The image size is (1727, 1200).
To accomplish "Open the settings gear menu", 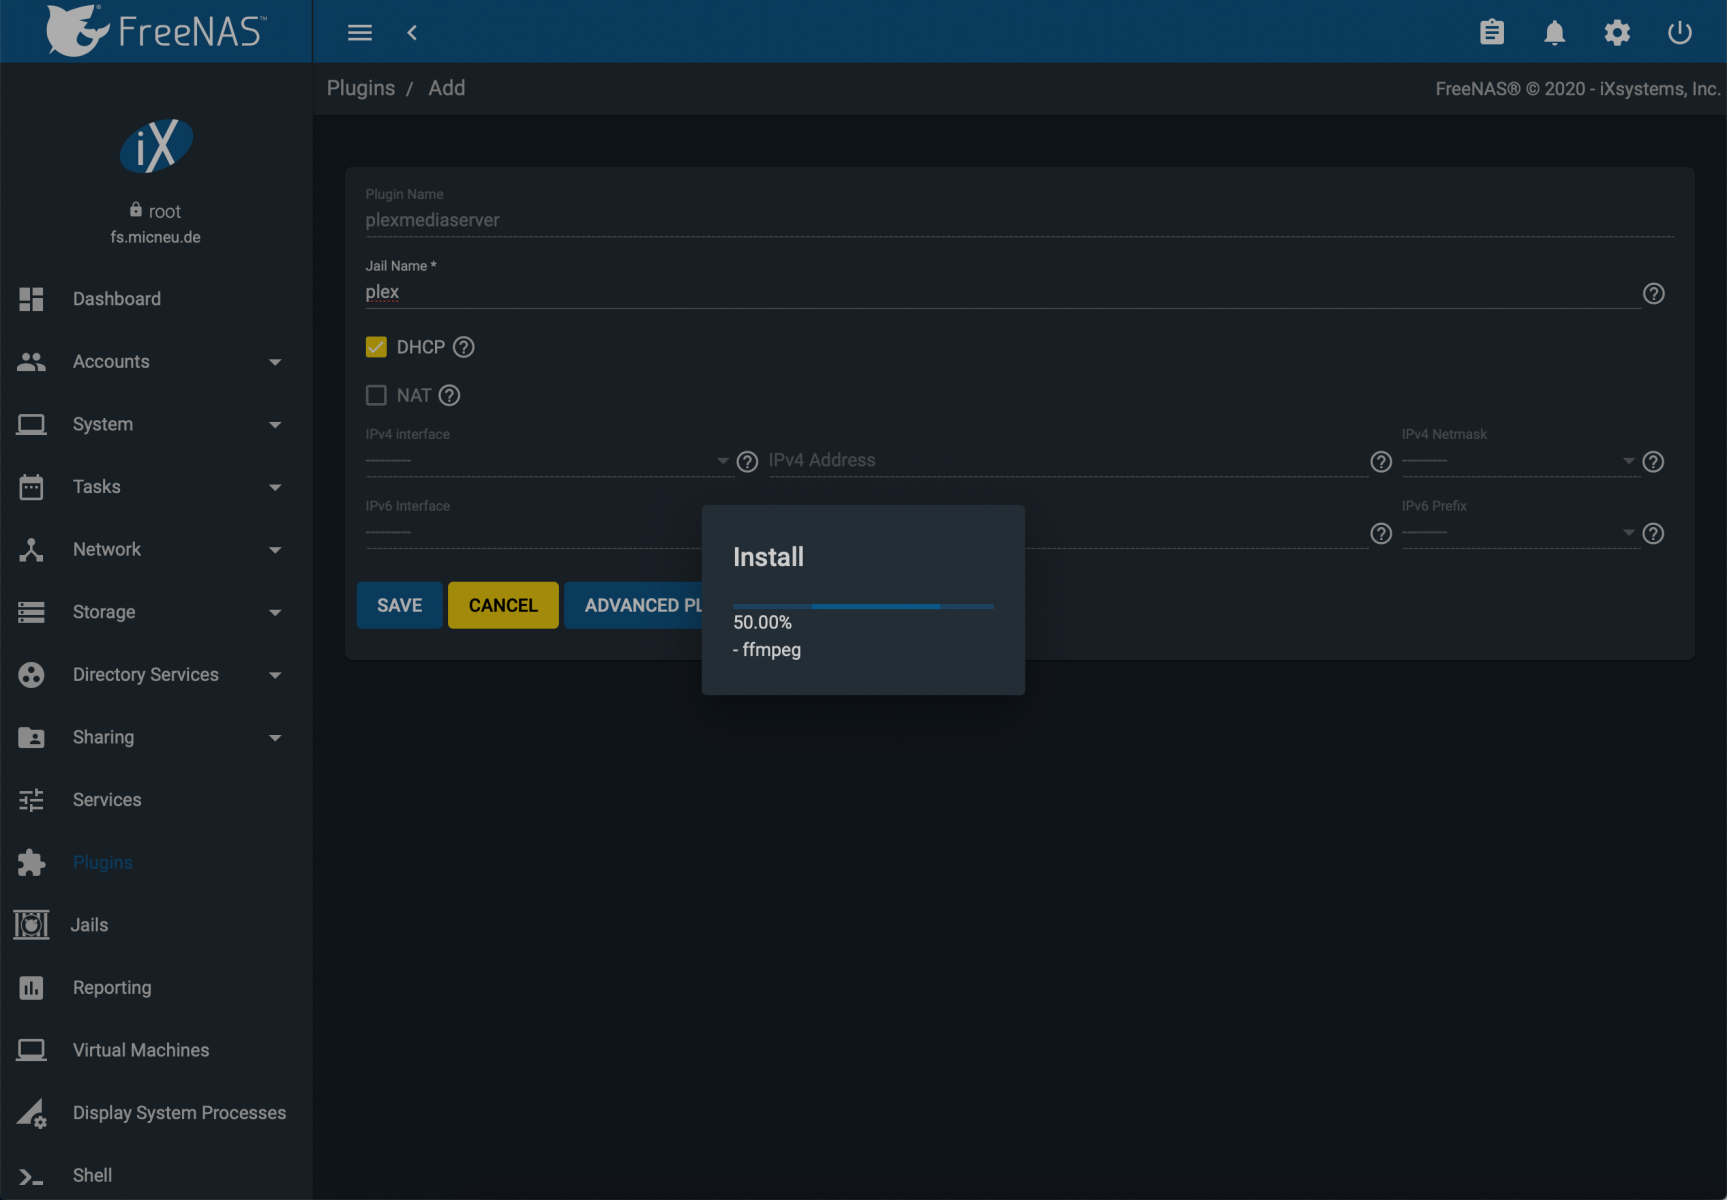I will 1617,33.
